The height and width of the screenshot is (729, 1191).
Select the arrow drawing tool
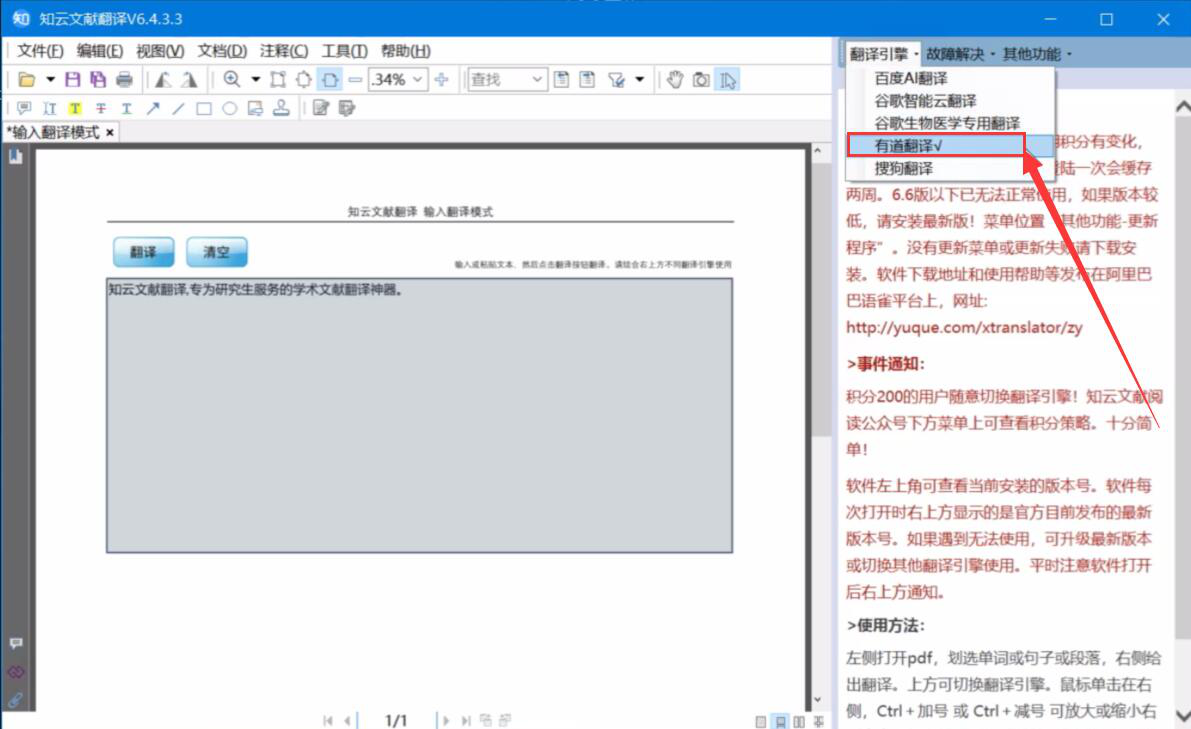(153, 109)
